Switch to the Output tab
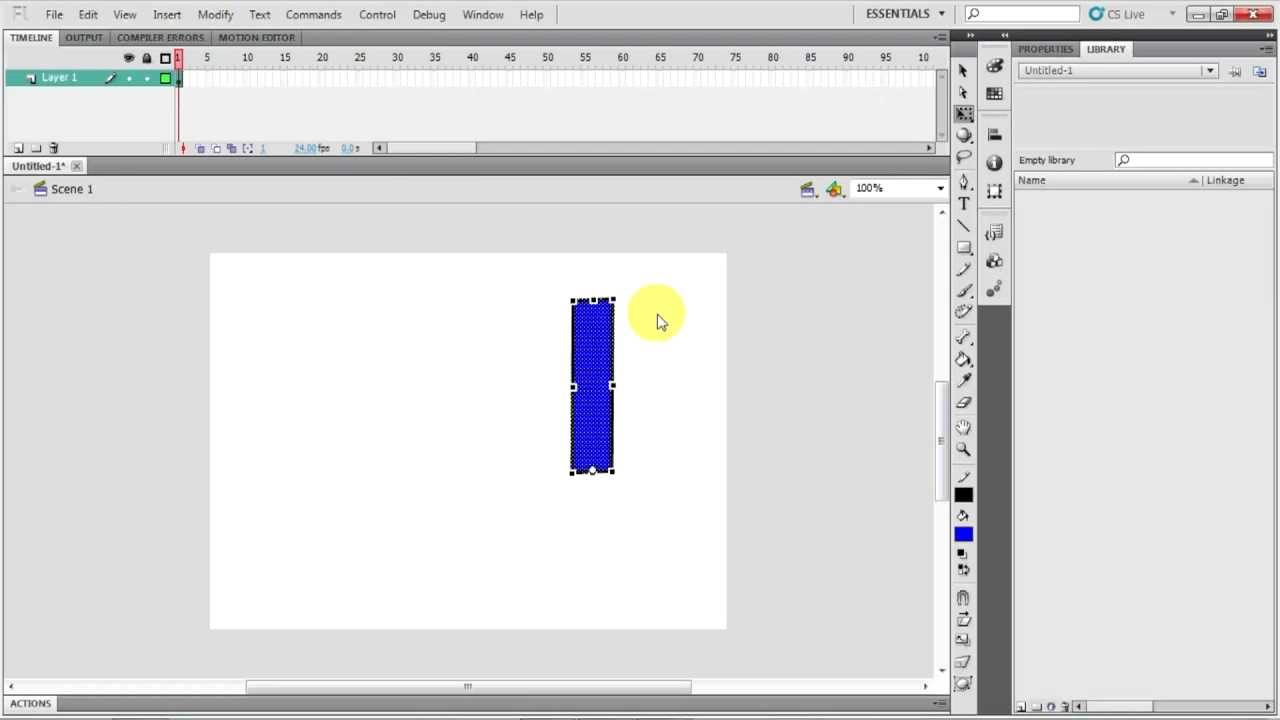This screenshot has height=720, width=1280. pyautogui.click(x=84, y=37)
